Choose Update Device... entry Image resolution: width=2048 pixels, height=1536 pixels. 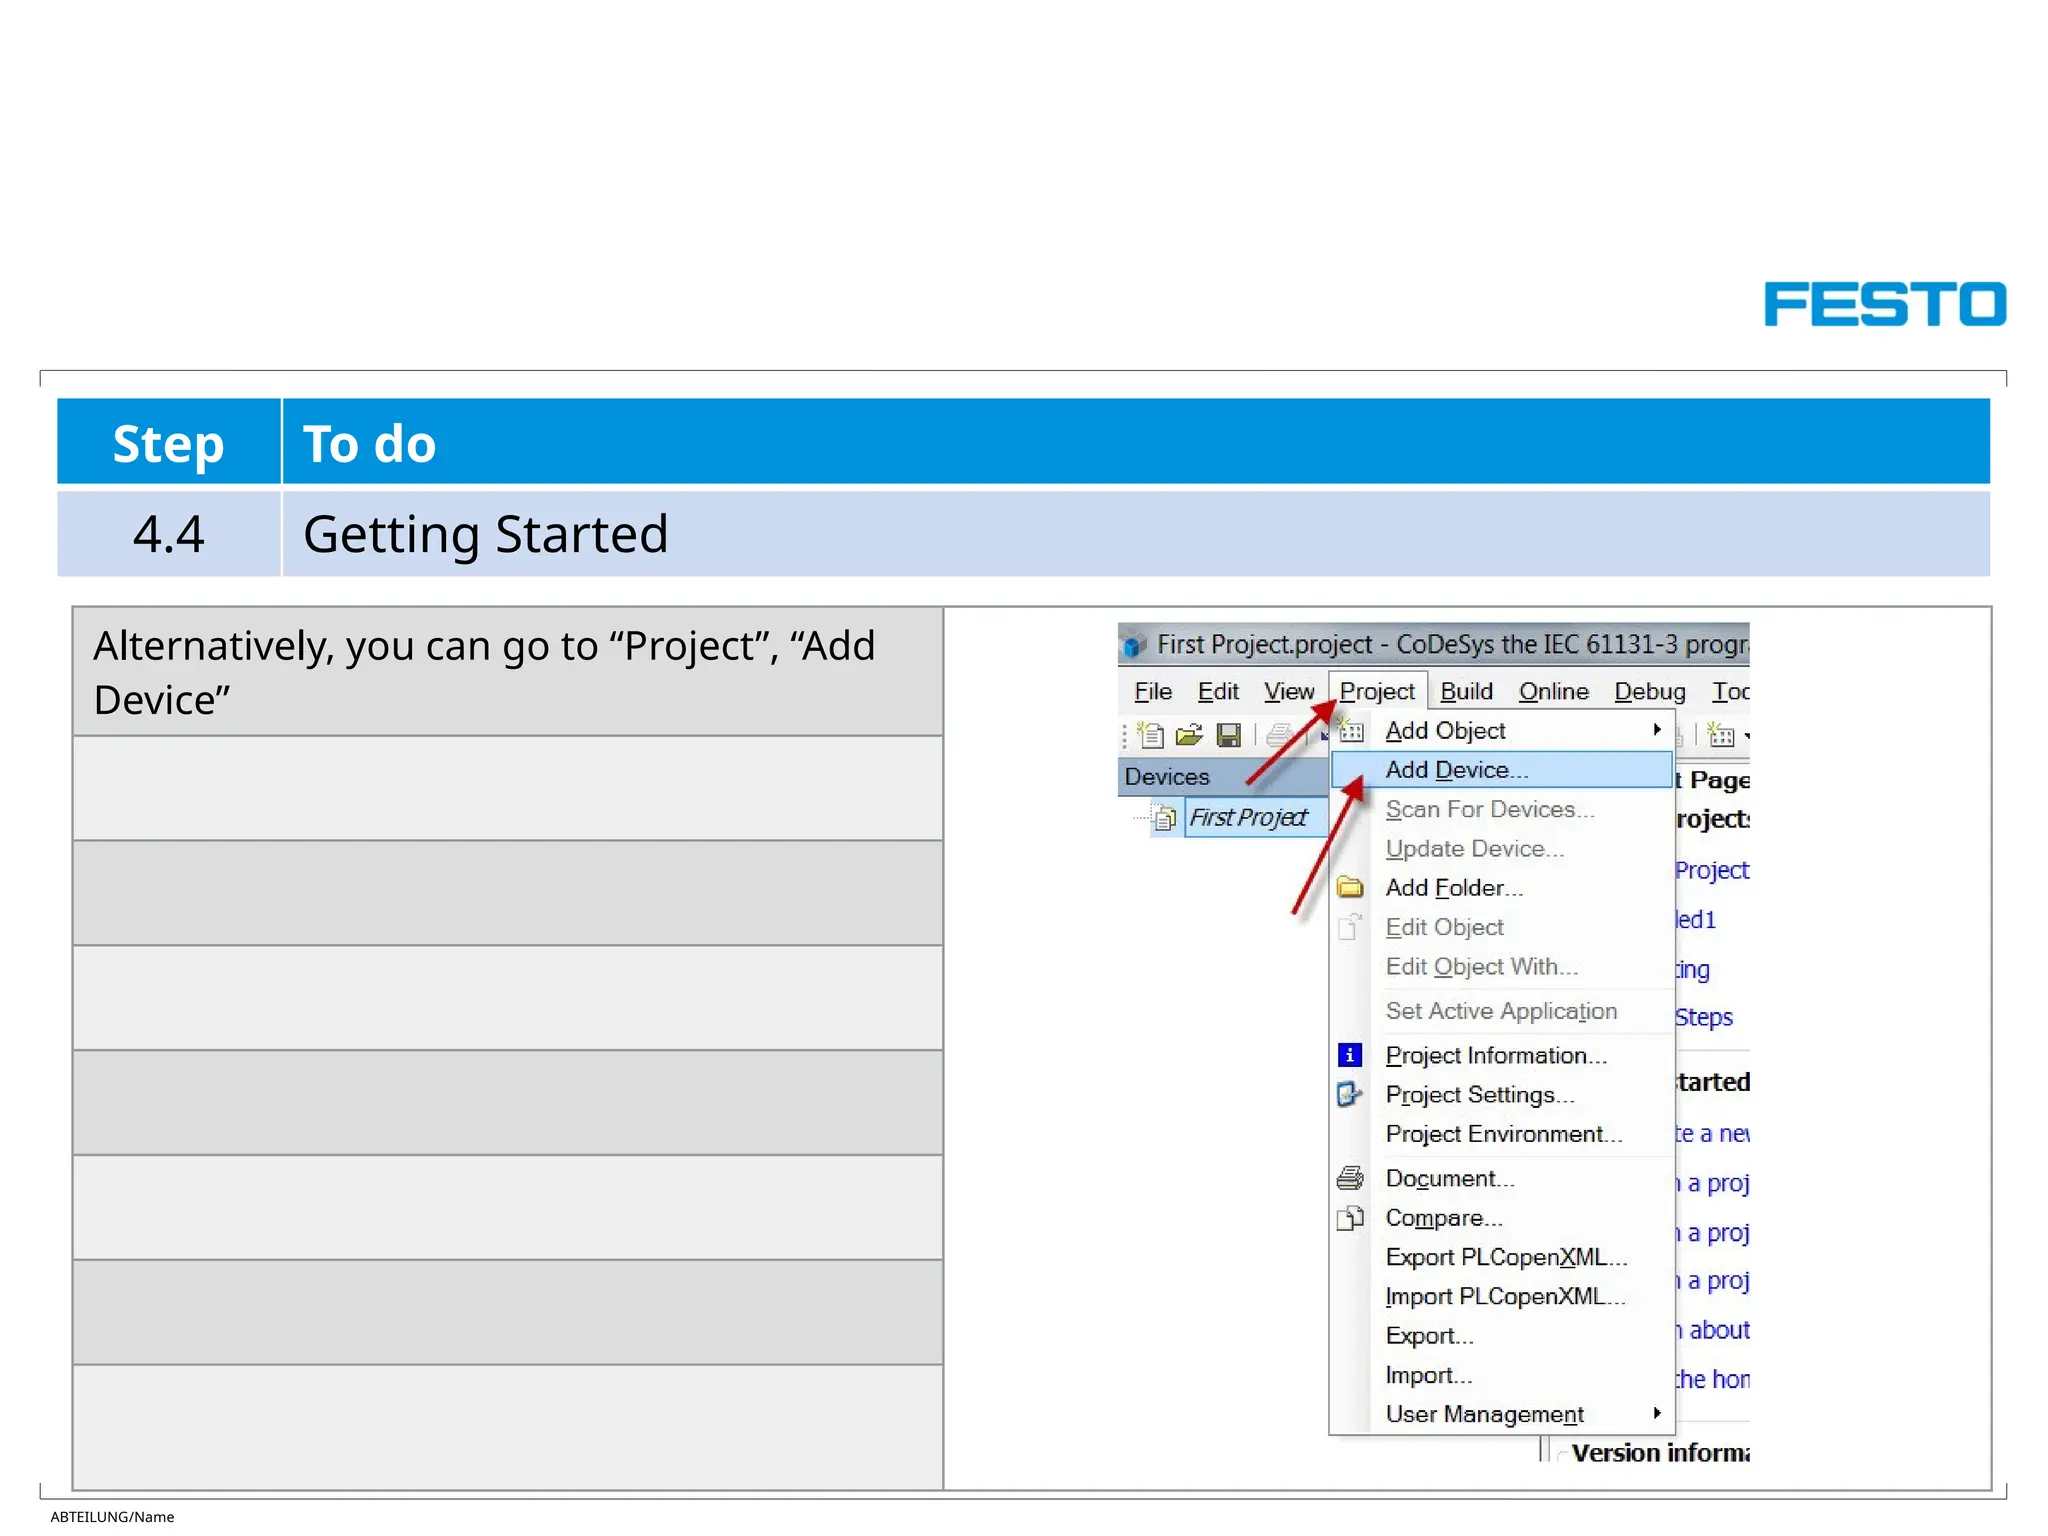1502,848
